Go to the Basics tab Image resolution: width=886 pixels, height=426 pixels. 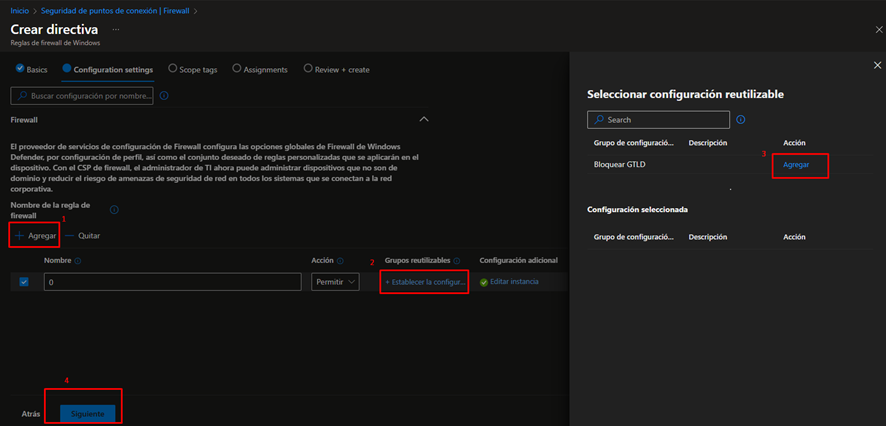coord(31,69)
